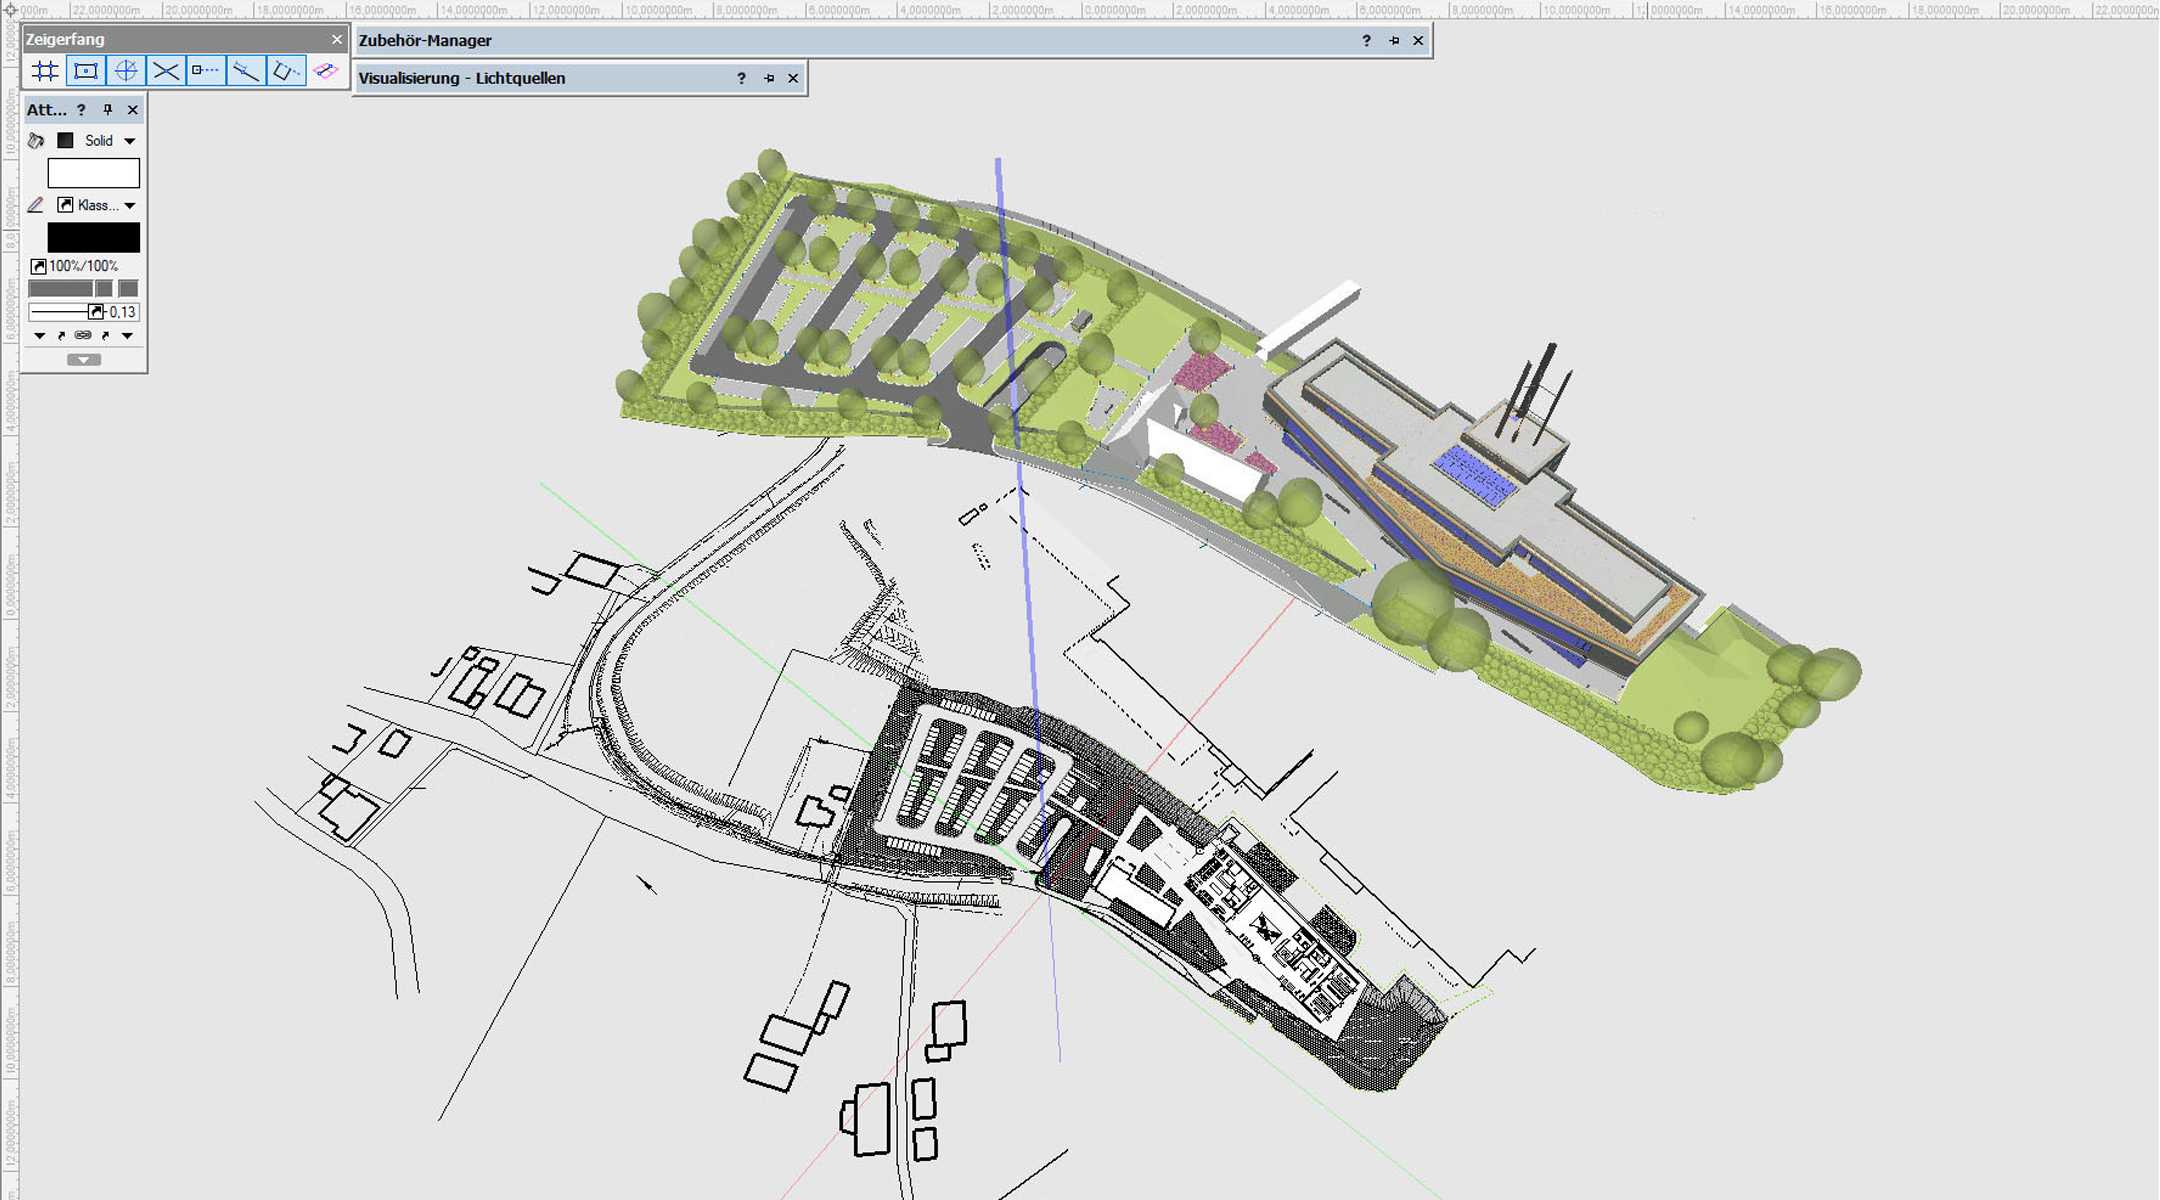Open the Klass pen style dropdown
The width and height of the screenshot is (2160, 1200).
click(129, 205)
